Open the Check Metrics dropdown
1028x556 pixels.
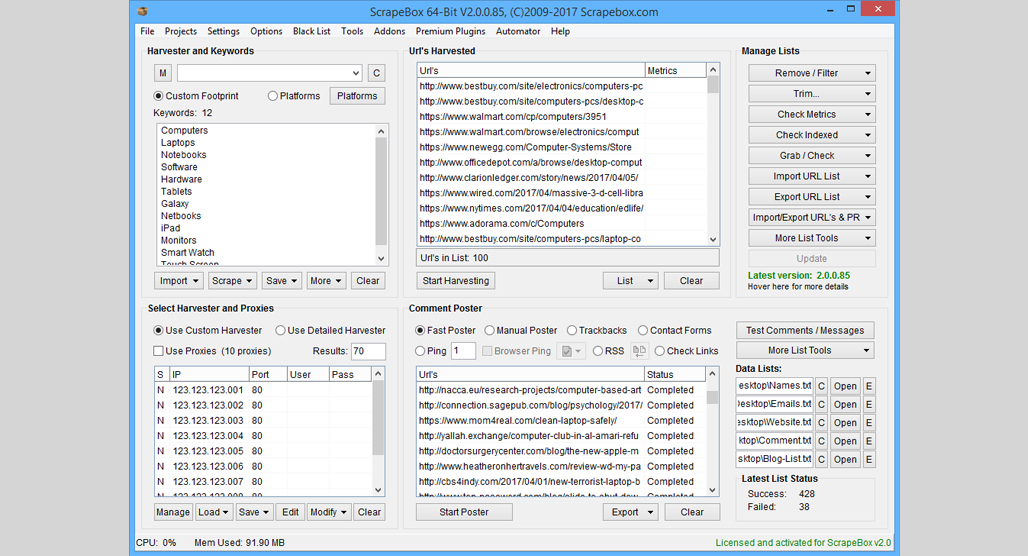[x=812, y=114]
